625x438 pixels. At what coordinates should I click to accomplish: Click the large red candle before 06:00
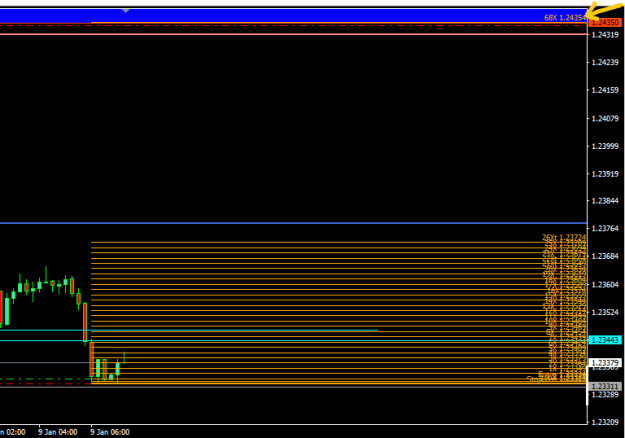tap(85, 322)
